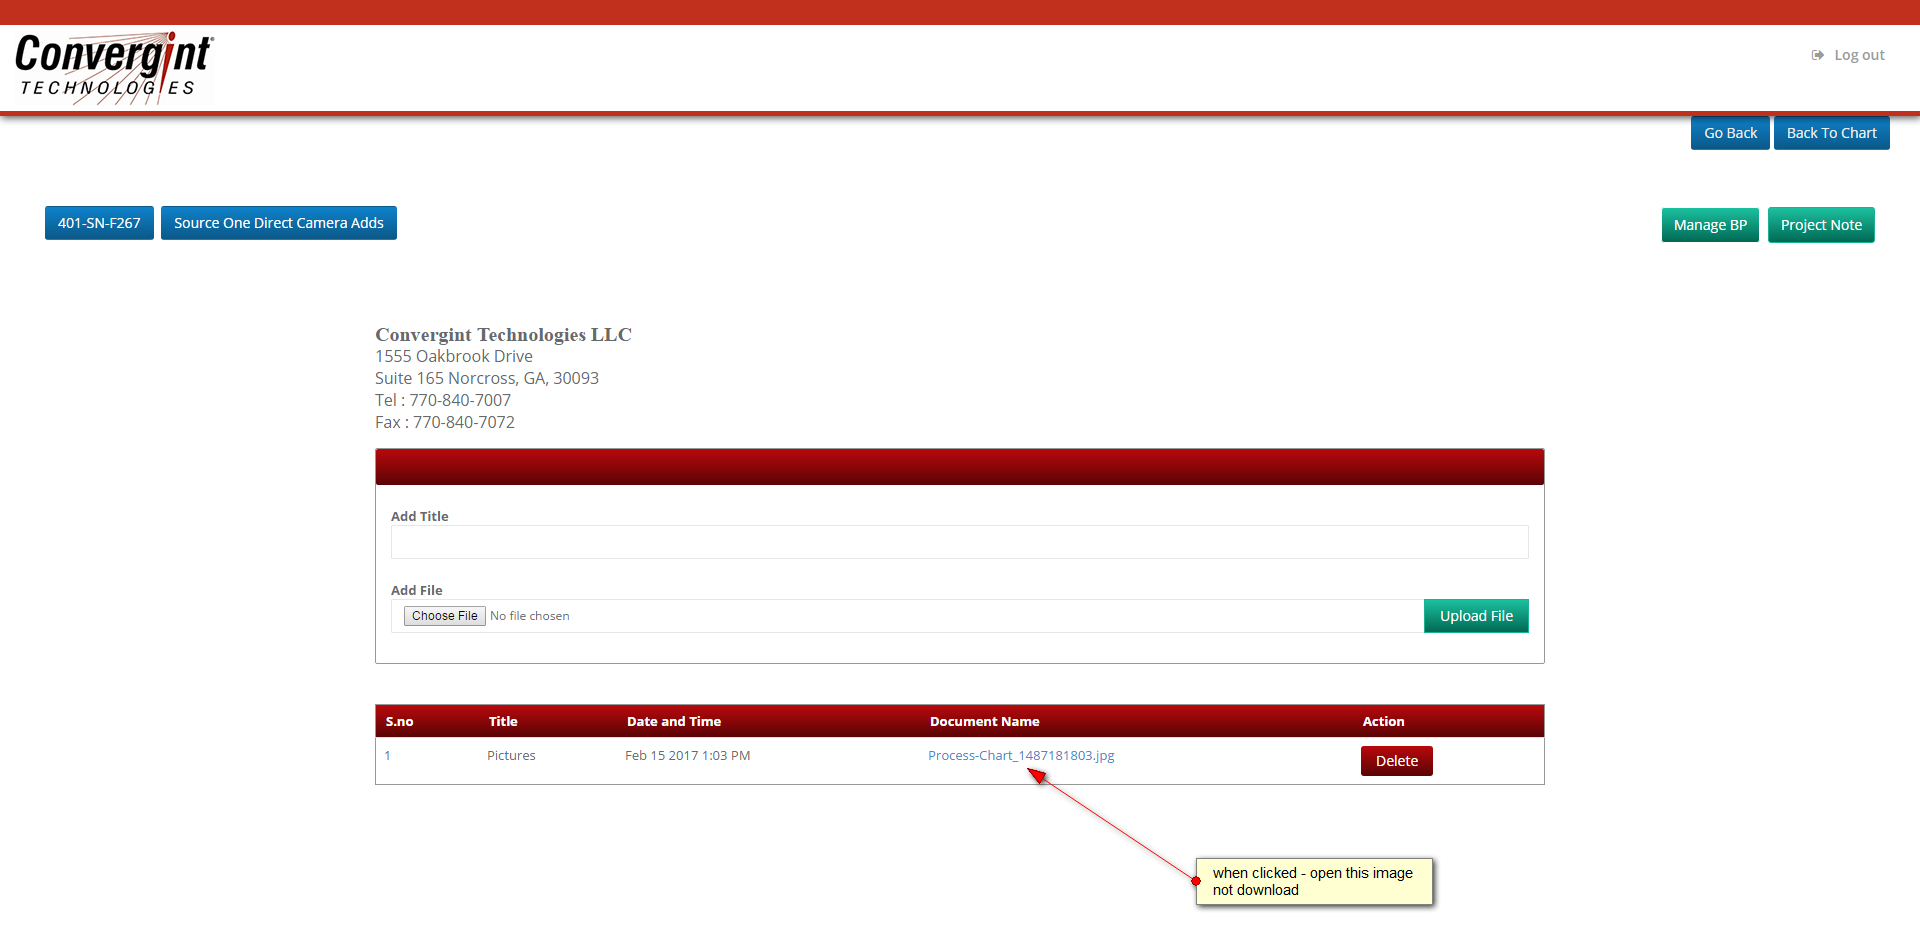This screenshot has height=950, width=1920.
Task: Click the Suite 165 Norcross address line
Action: [x=487, y=378]
